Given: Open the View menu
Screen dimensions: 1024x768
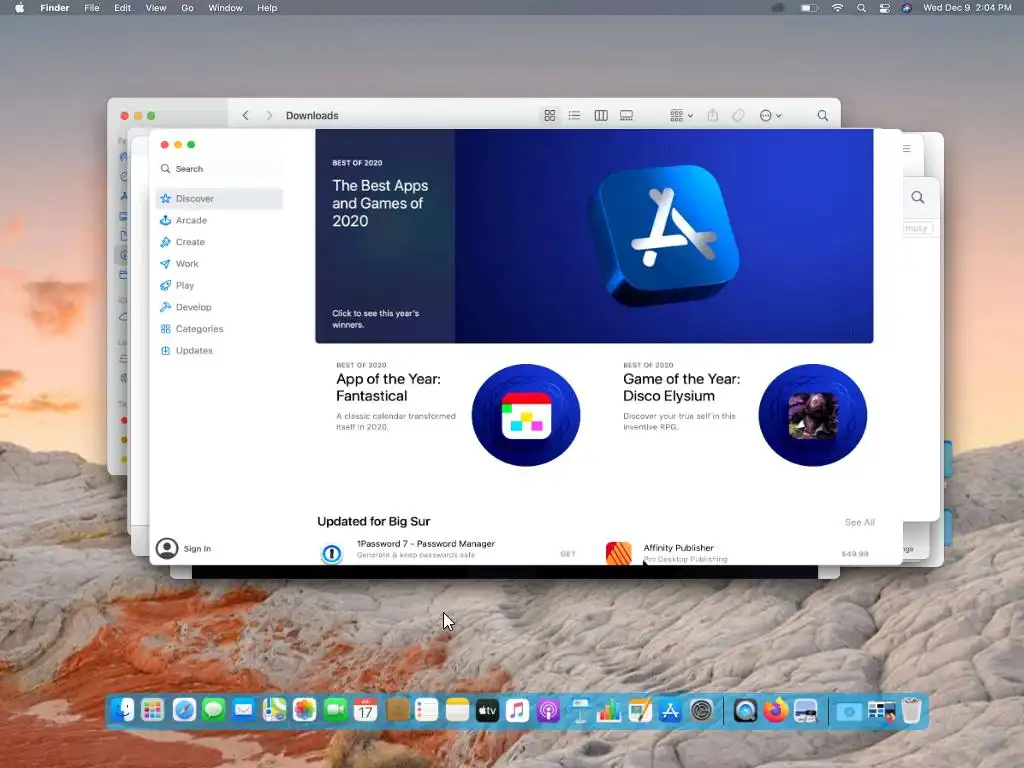Looking at the screenshot, I should click(x=155, y=8).
